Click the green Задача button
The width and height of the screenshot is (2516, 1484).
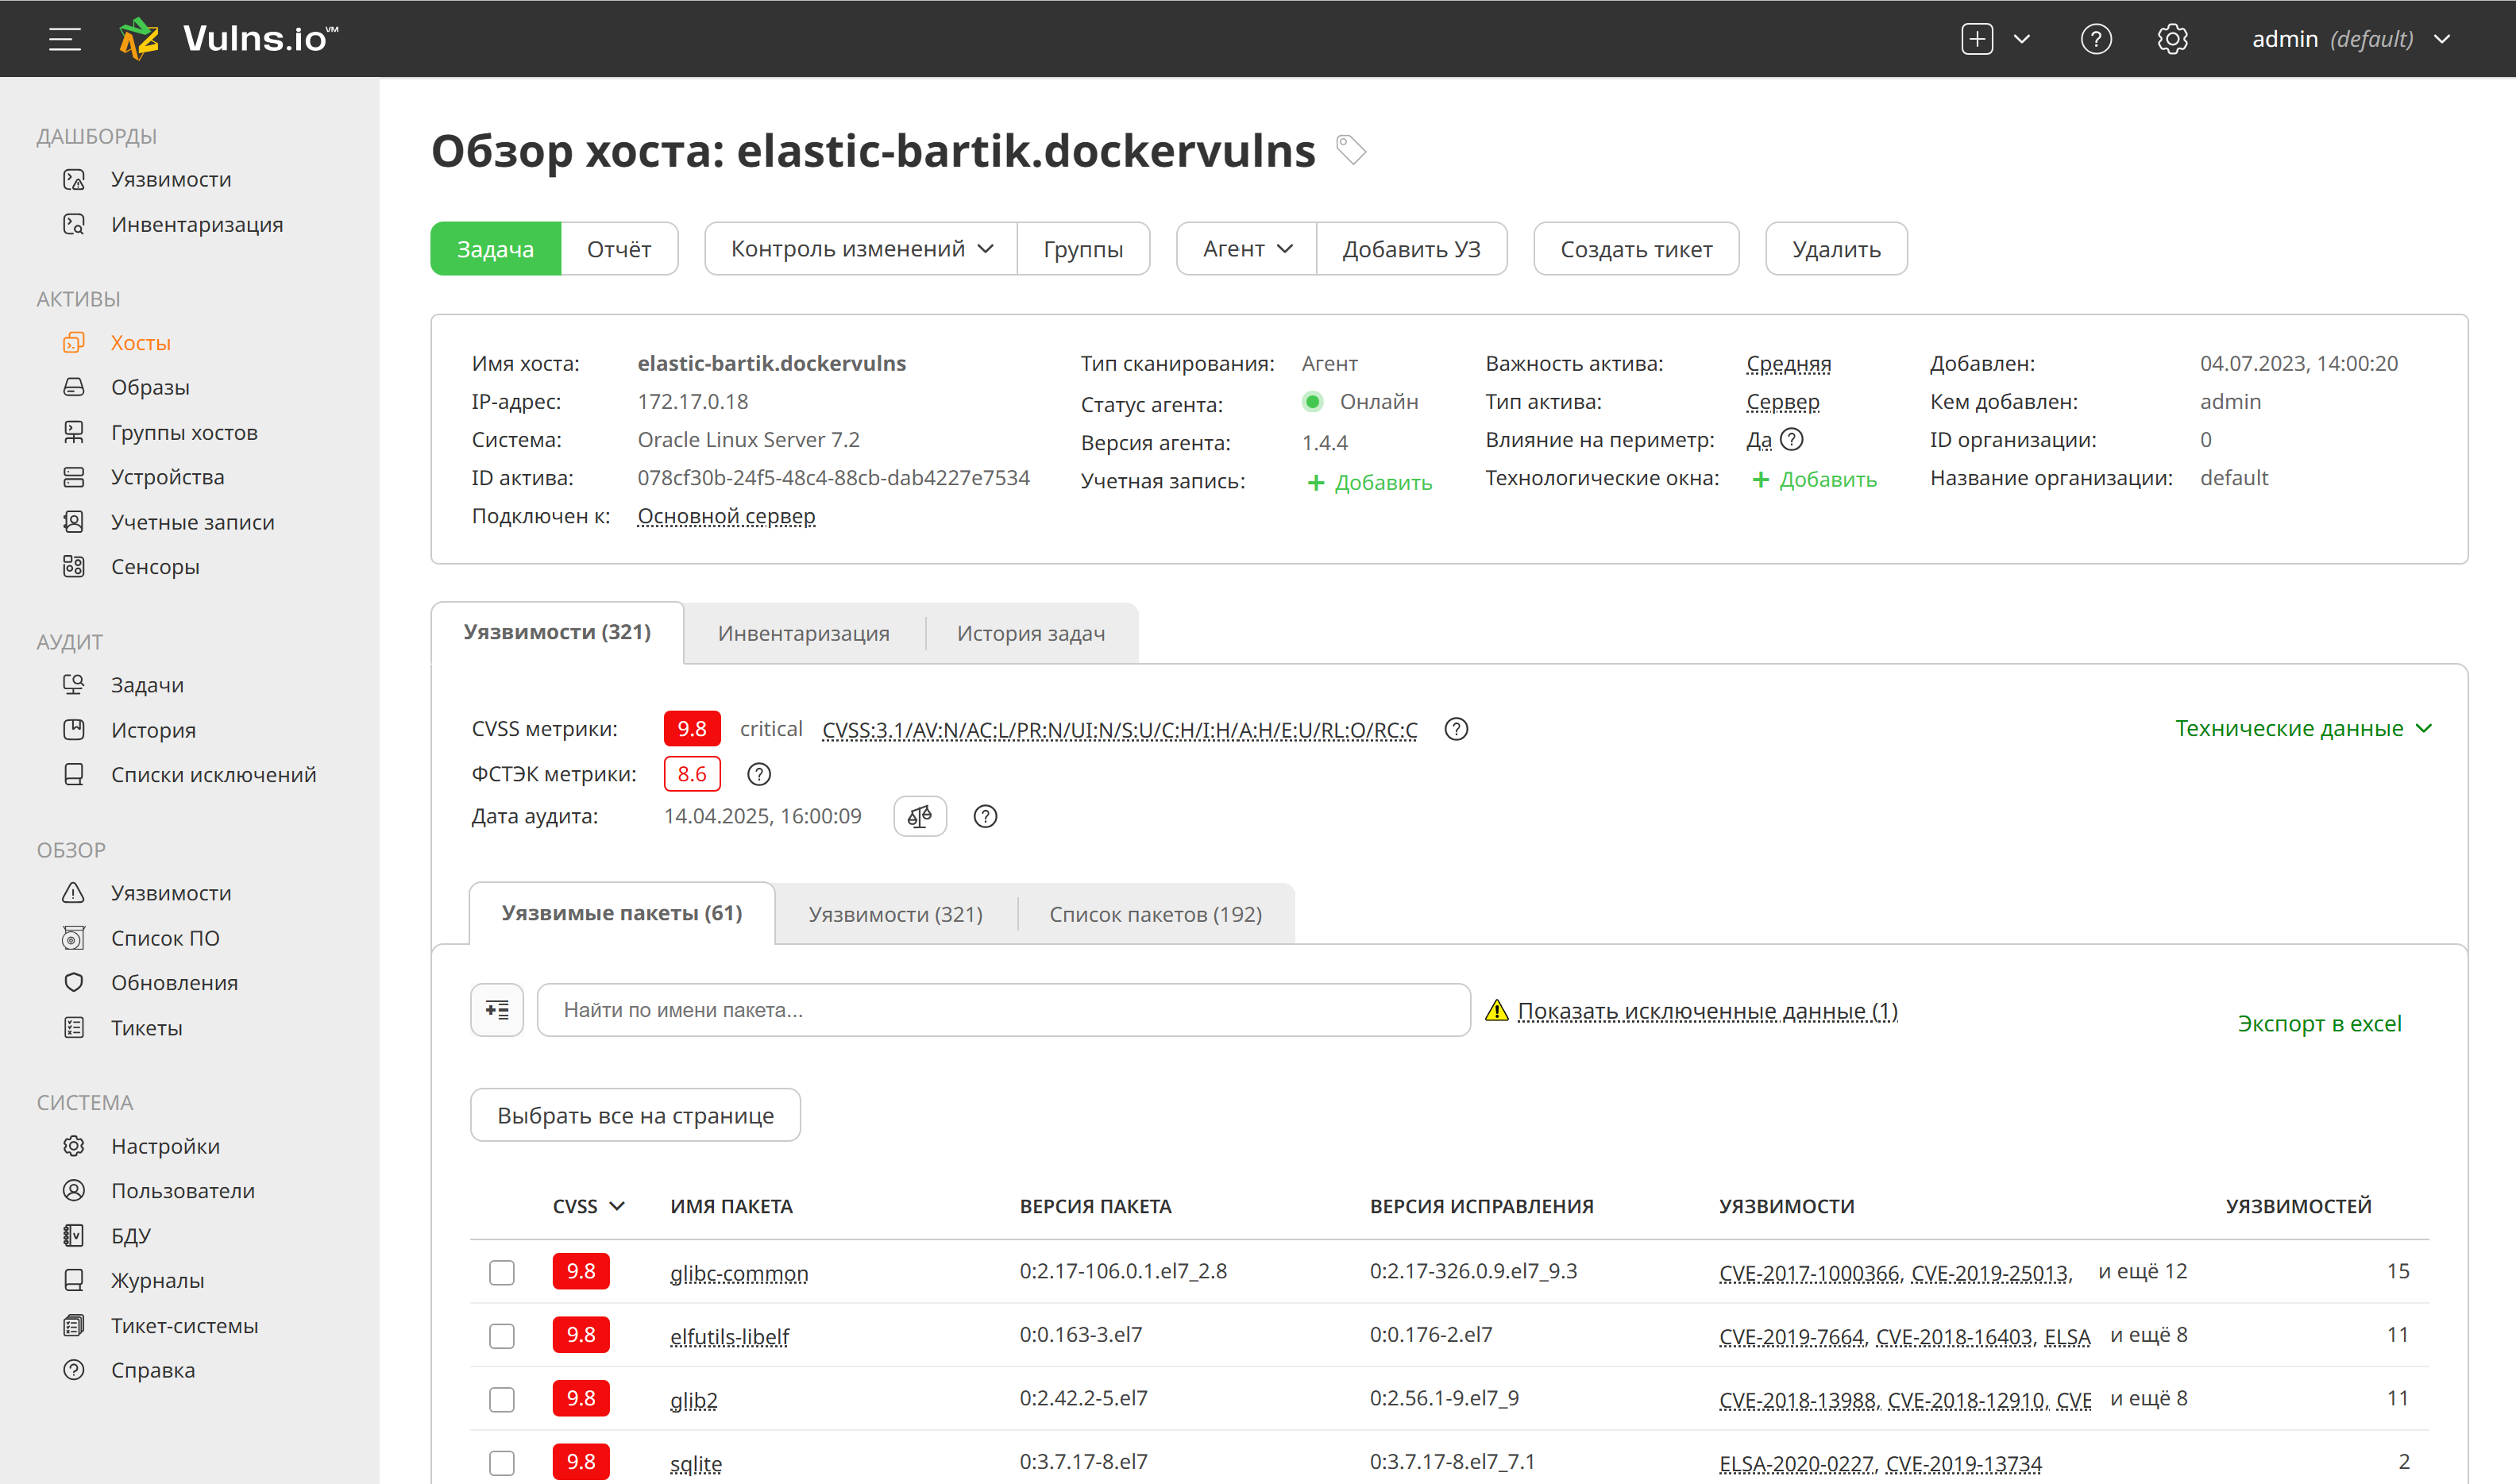click(x=495, y=248)
